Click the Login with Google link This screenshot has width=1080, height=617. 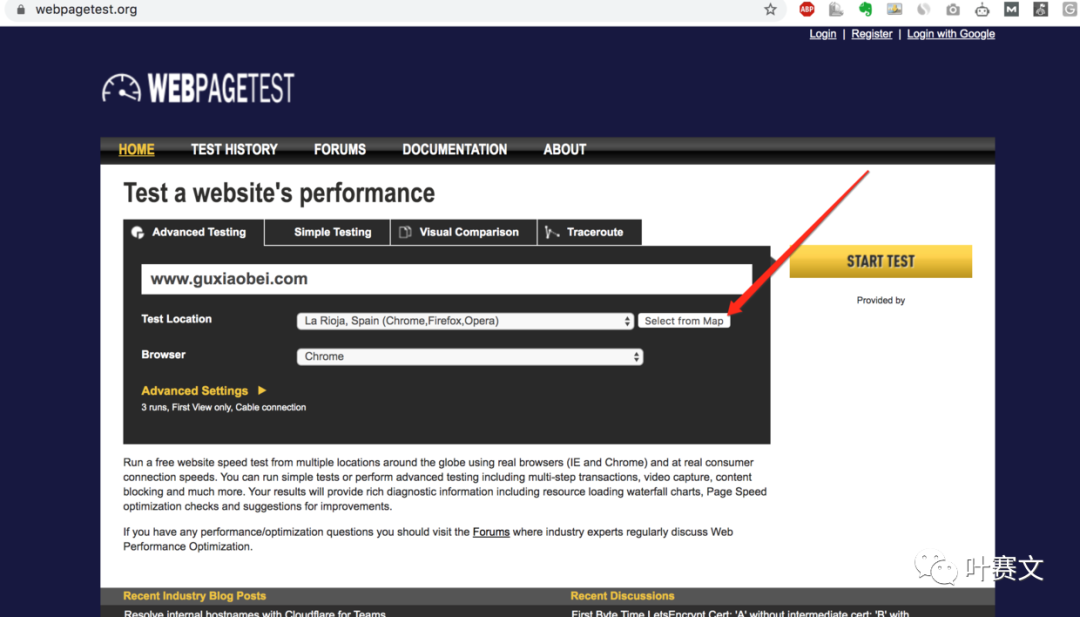[x=950, y=34]
